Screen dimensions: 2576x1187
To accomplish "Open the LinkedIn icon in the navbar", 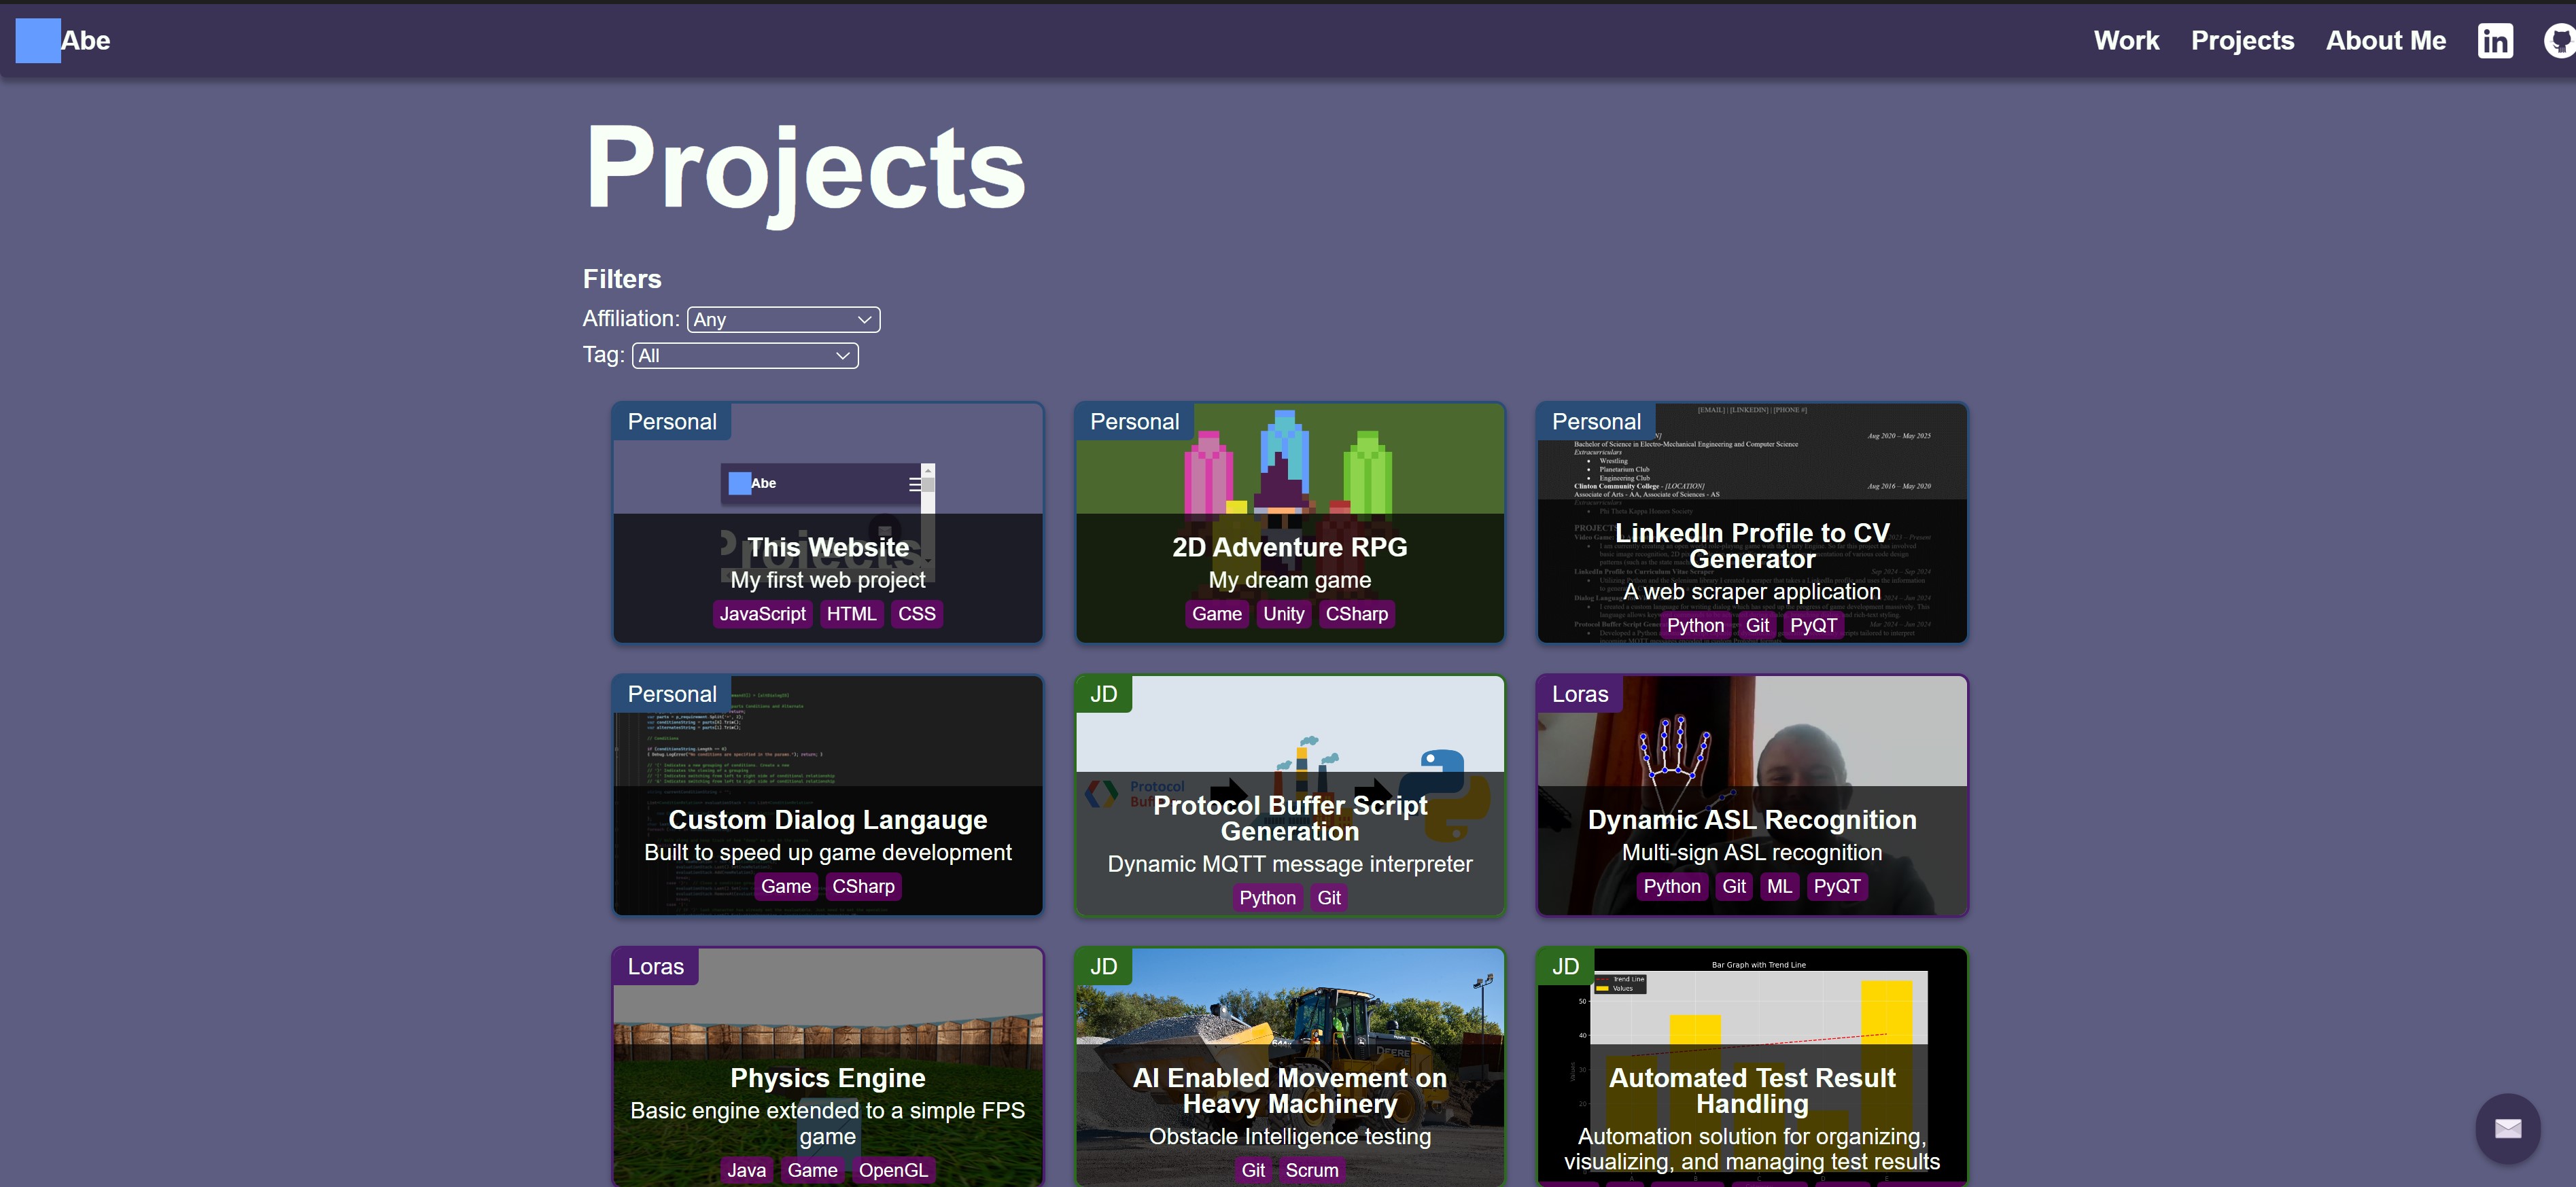I will pos(2495,41).
